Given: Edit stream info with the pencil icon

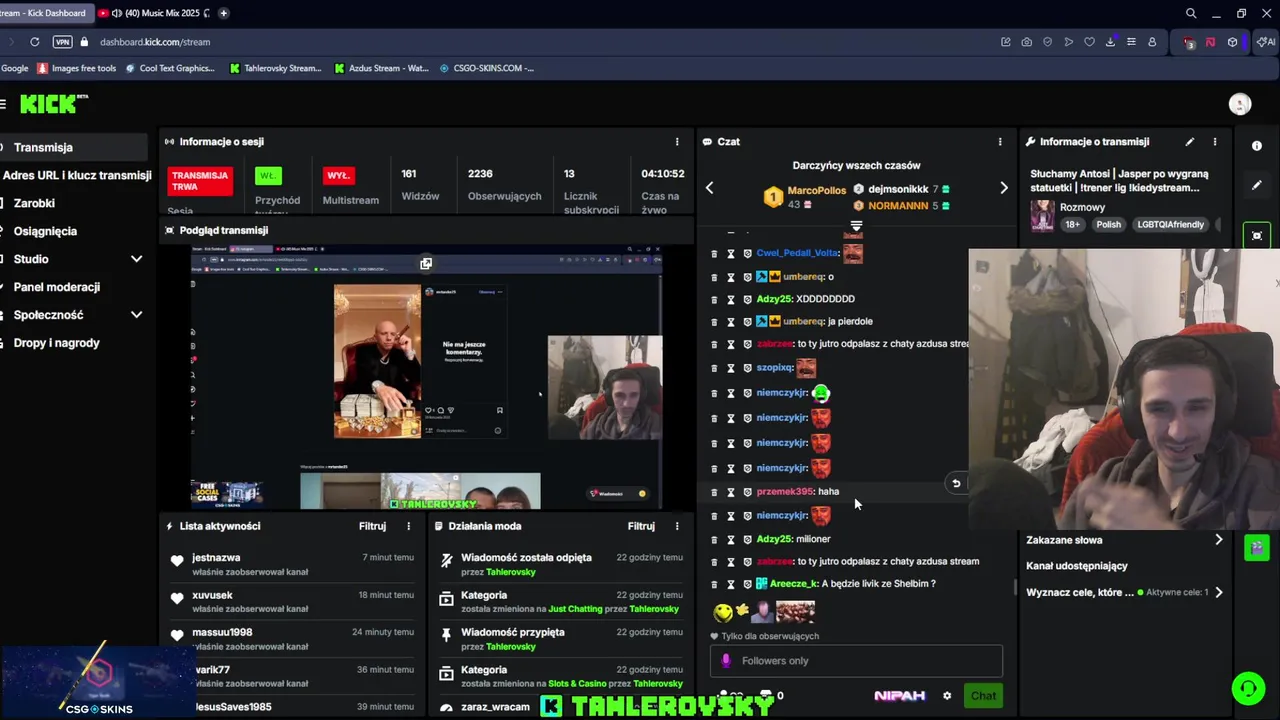Looking at the screenshot, I should point(1190,142).
